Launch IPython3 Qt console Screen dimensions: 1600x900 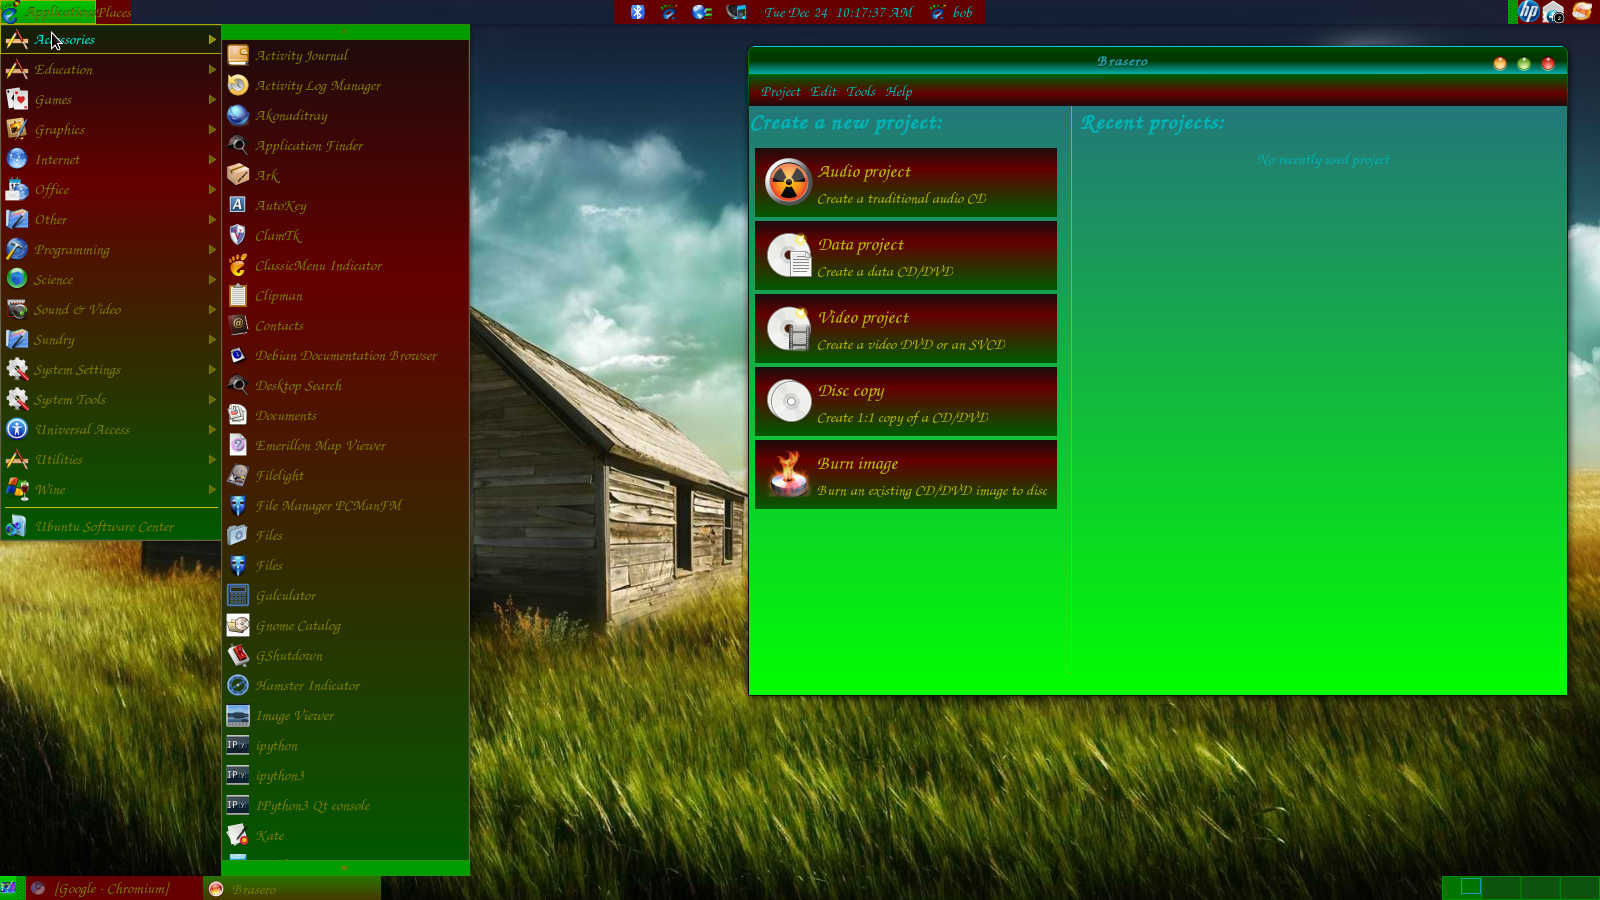click(x=345, y=805)
